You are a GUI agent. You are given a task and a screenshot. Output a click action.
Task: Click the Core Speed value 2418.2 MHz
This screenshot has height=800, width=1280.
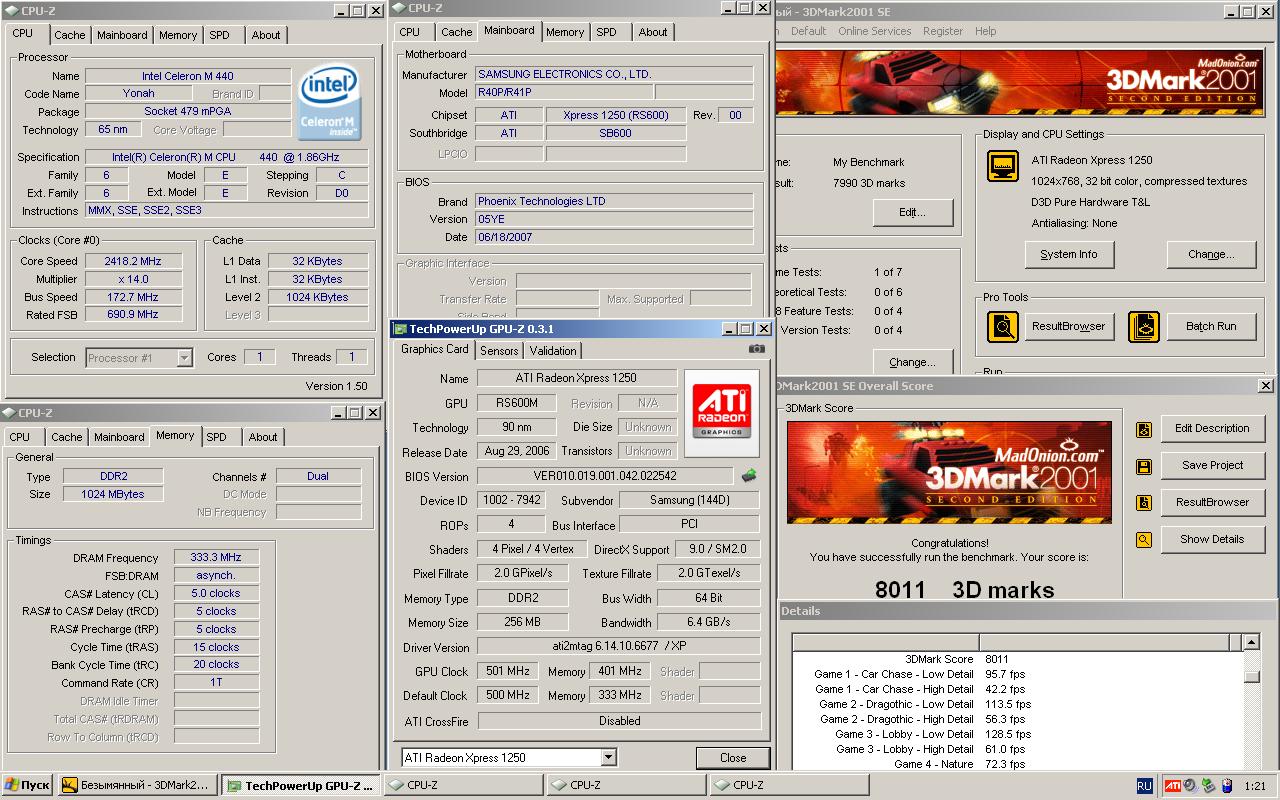(x=134, y=261)
